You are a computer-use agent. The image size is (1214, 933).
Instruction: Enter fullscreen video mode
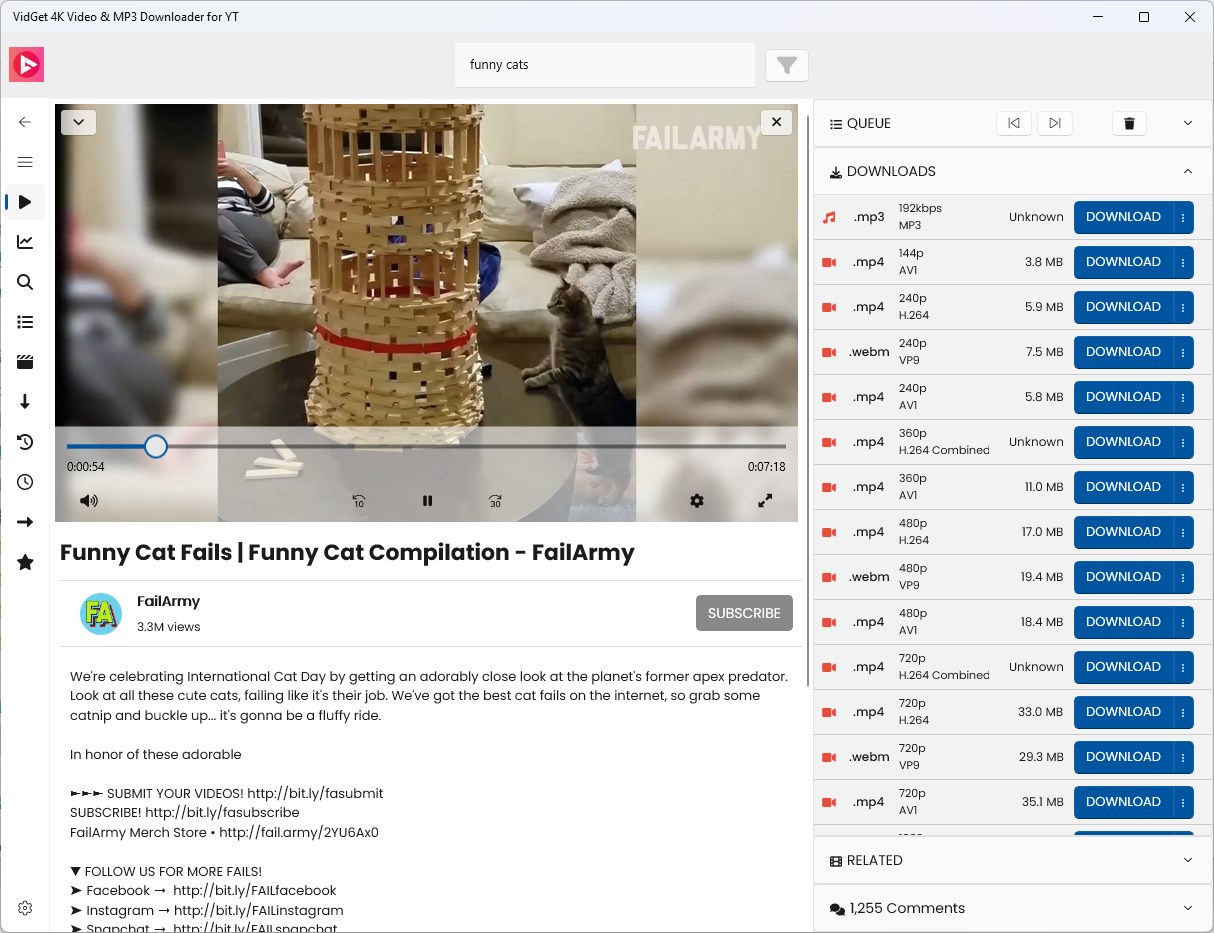tap(765, 501)
